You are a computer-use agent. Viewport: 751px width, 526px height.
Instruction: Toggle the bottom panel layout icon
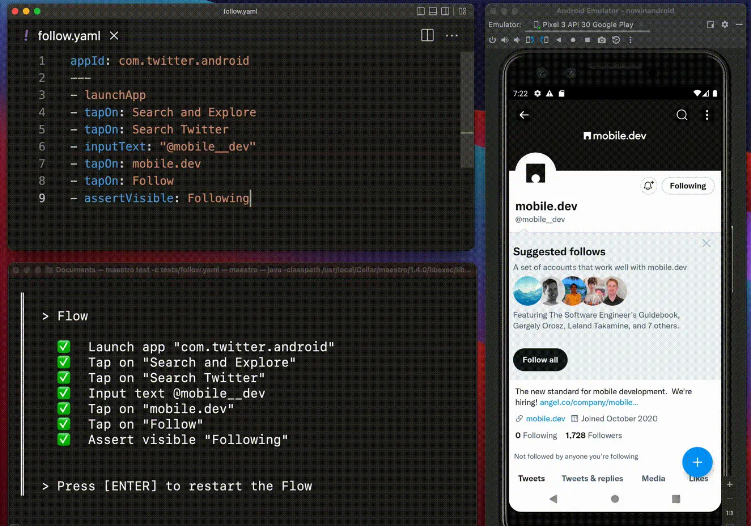[x=432, y=11]
